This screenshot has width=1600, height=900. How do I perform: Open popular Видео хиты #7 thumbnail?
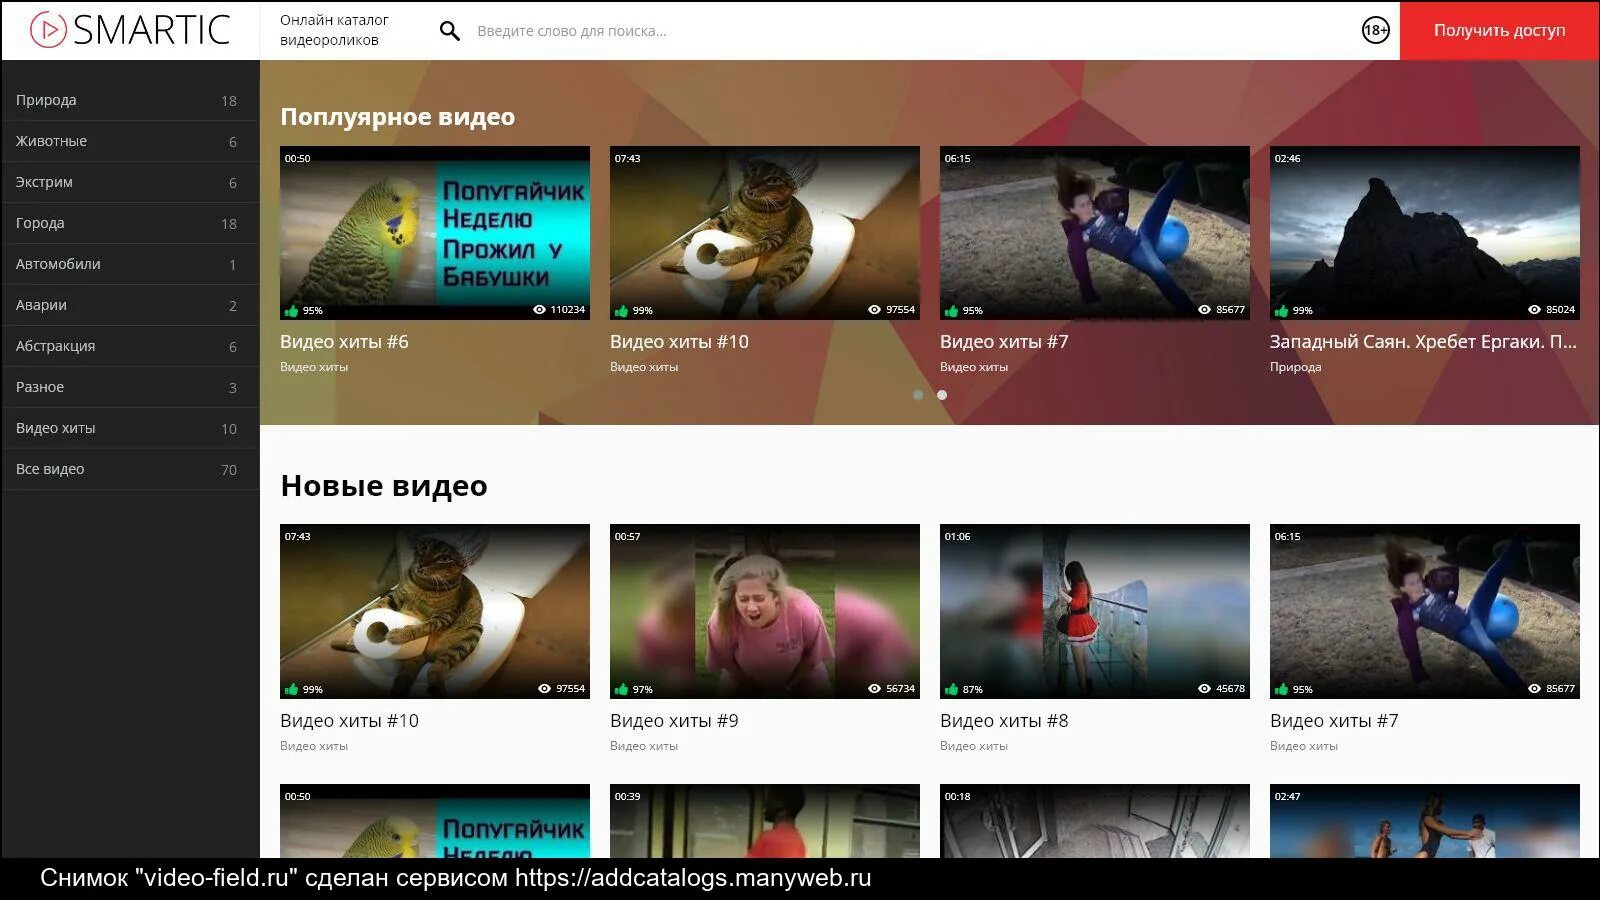[1095, 233]
